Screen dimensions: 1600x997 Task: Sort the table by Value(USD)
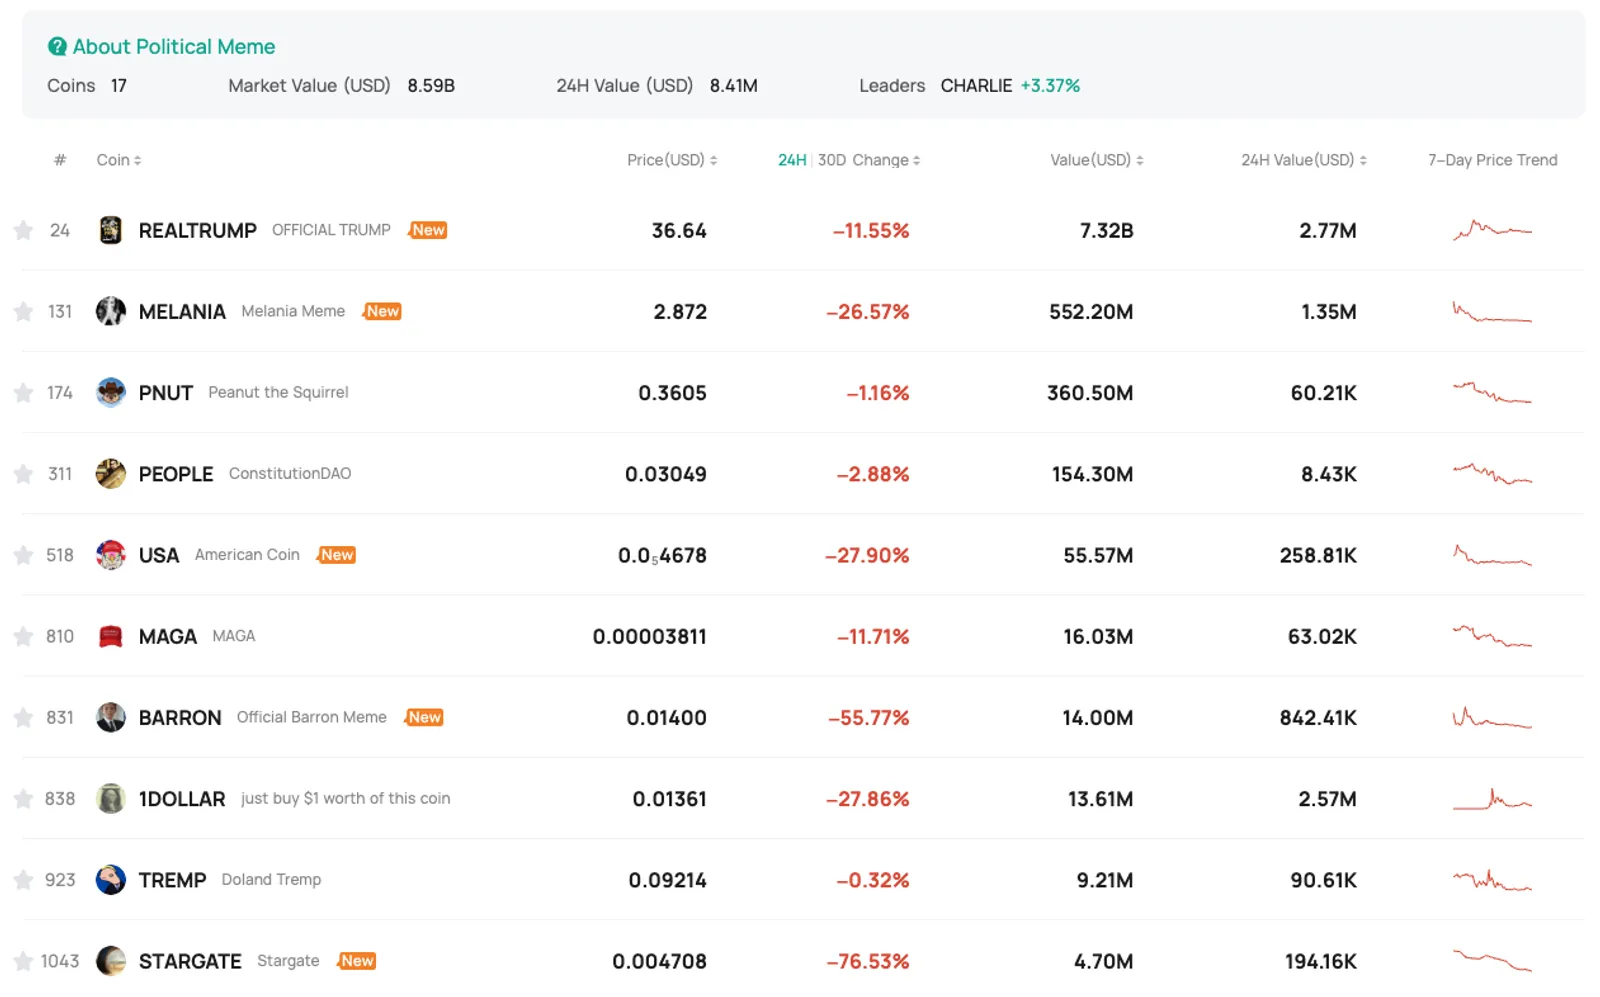click(1097, 160)
